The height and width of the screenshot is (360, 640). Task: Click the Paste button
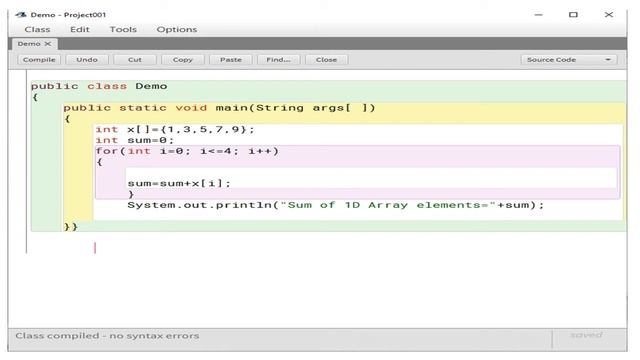231,60
